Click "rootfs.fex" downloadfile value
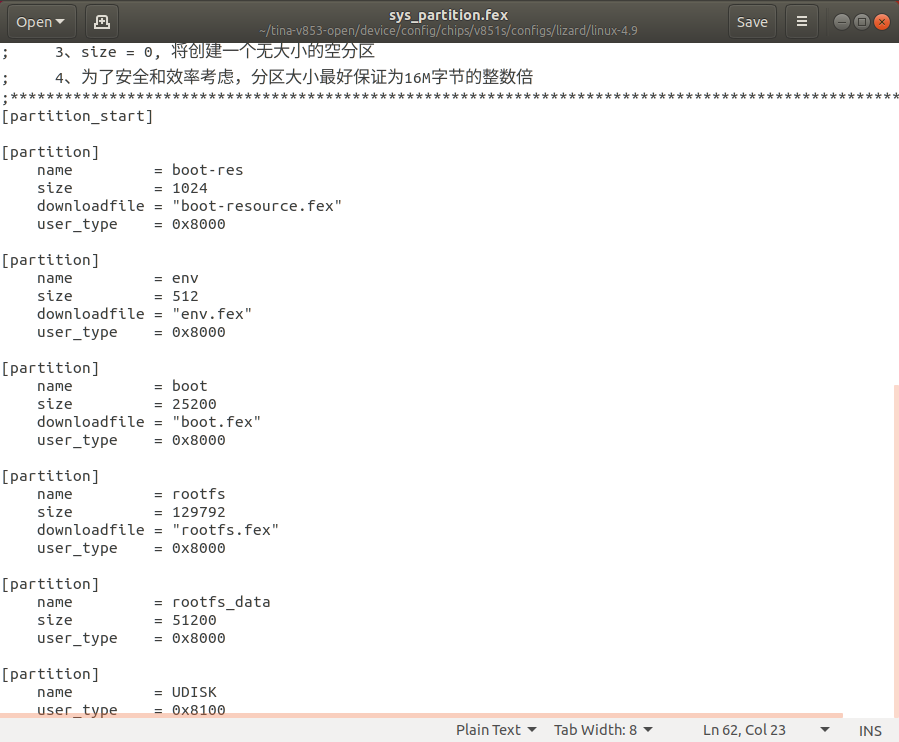This screenshot has width=899, height=742. pos(225,530)
